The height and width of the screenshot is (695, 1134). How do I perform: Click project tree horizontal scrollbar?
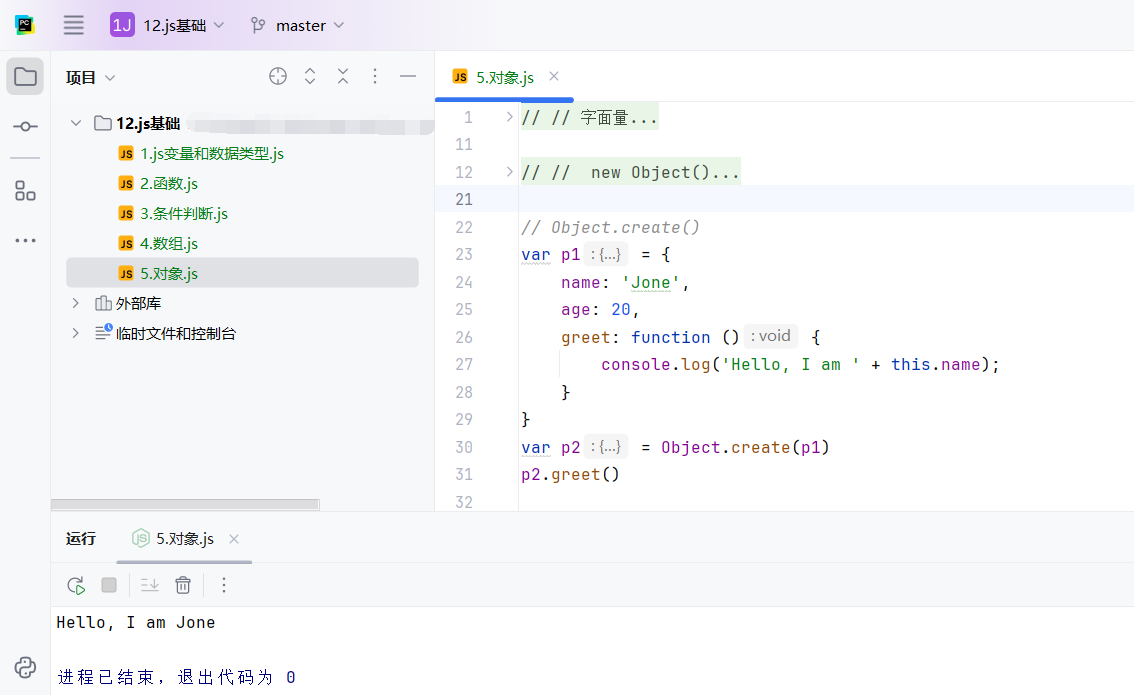pyautogui.click(x=185, y=504)
